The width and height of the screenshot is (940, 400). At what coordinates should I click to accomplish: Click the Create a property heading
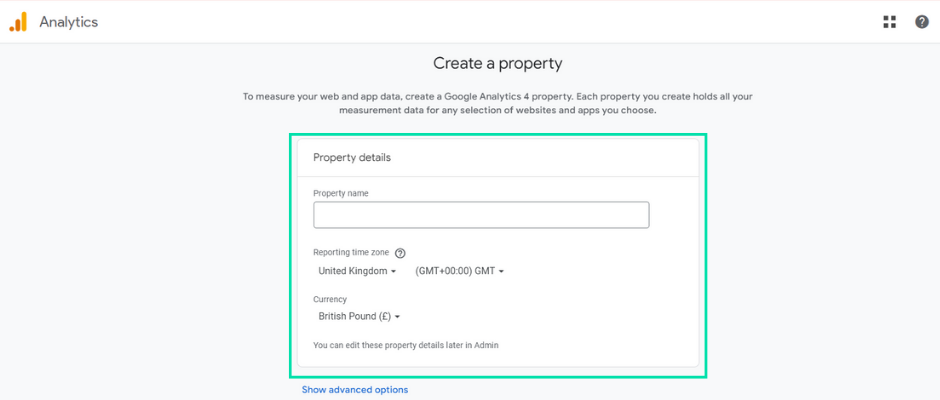pos(498,63)
